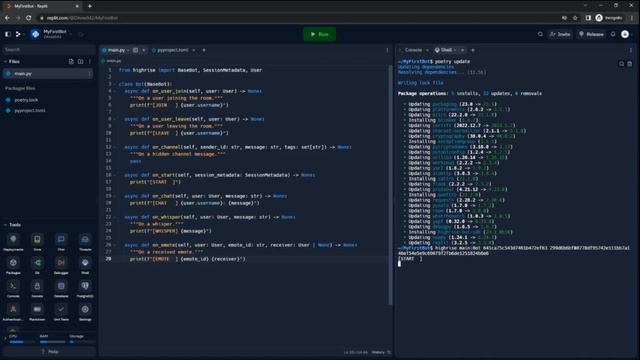
Task: Click the Storage usage bar
Action: coord(82,342)
